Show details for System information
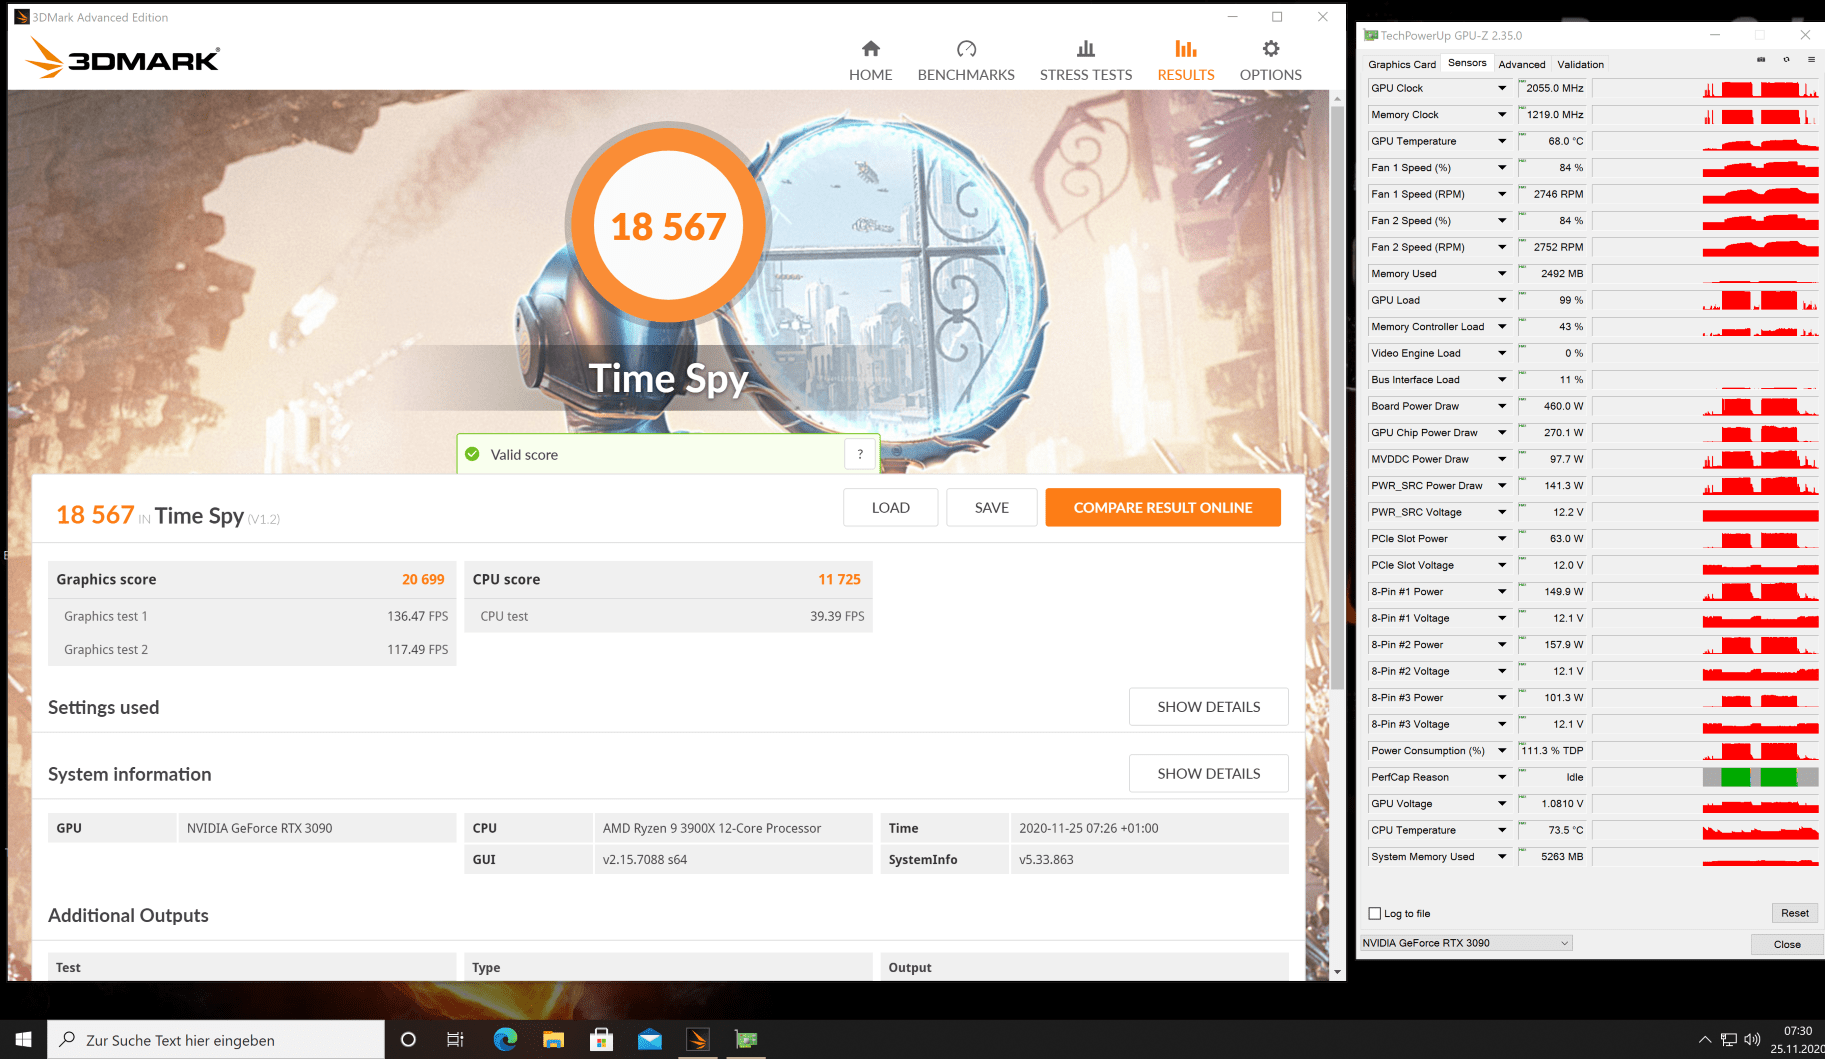The width and height of the screenshot is (1825, 1059). click(1209, 774)
